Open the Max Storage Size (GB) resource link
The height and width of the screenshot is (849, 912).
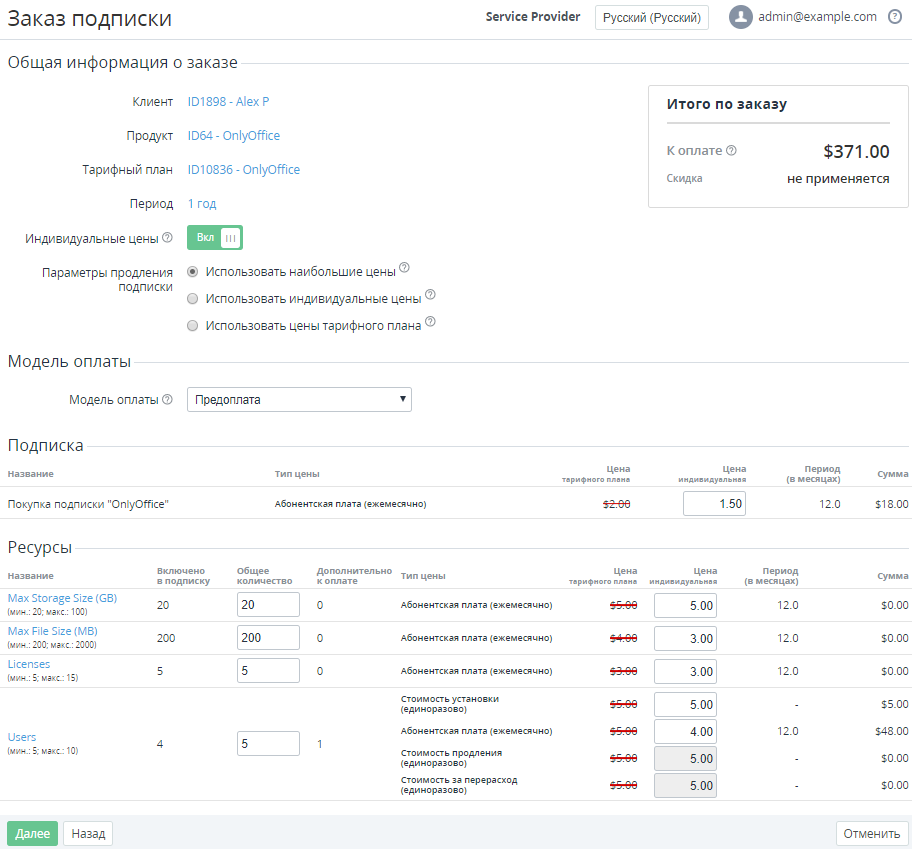pos(62,598)
